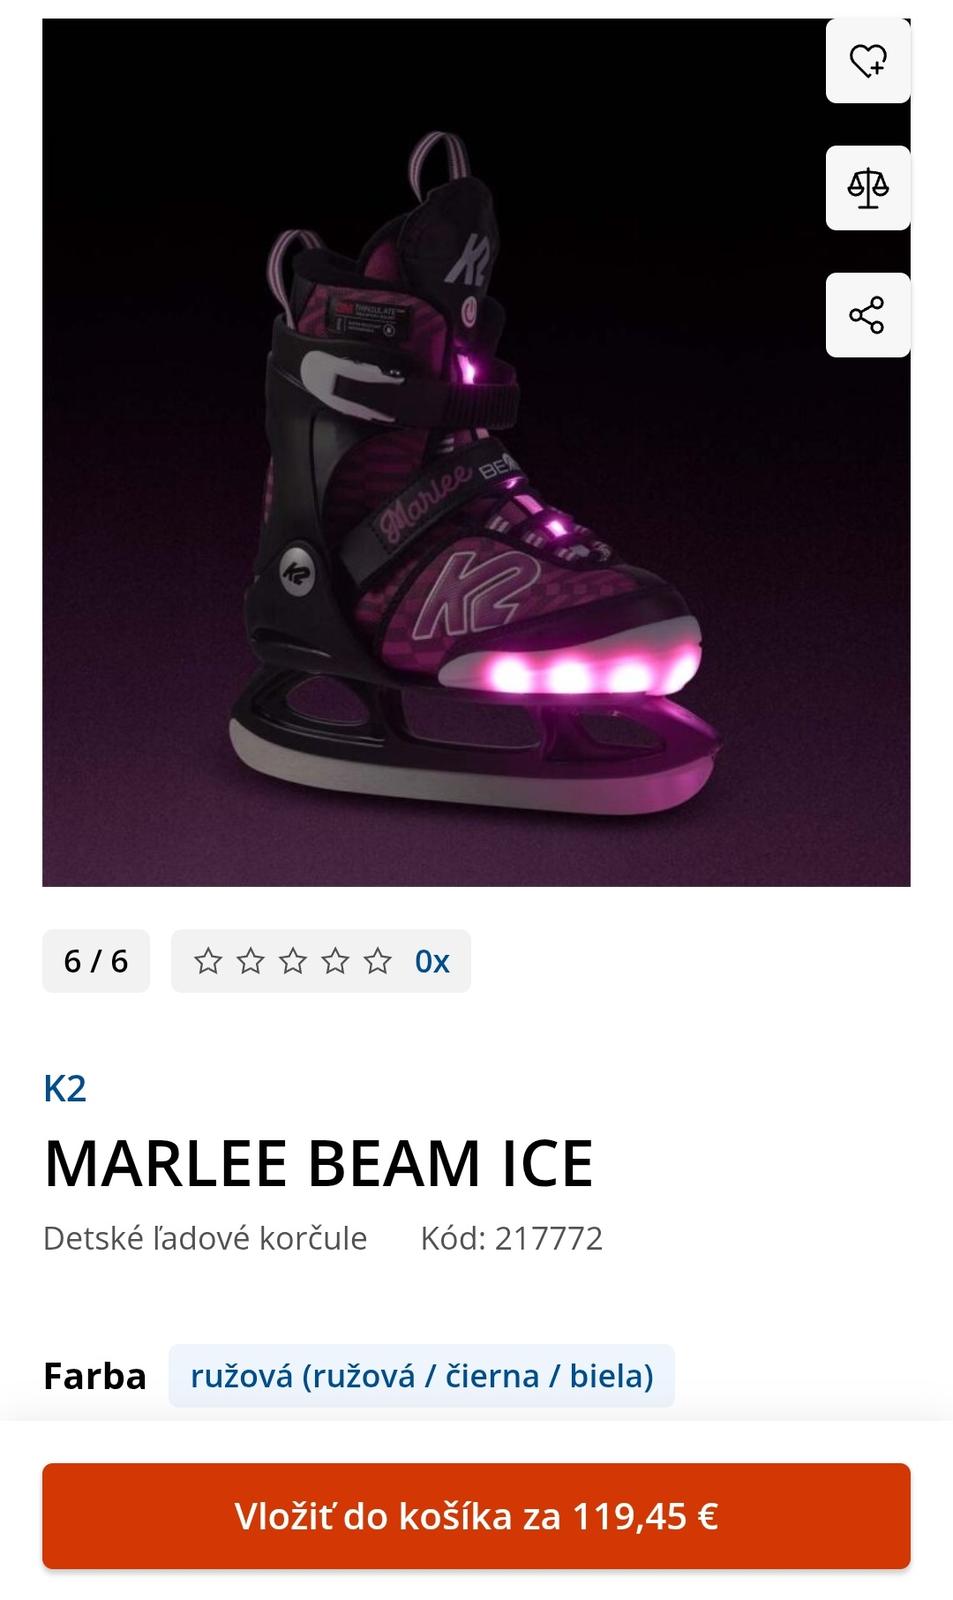
Task: Open the K2 brand link
Action: (x=65, y=1088)
